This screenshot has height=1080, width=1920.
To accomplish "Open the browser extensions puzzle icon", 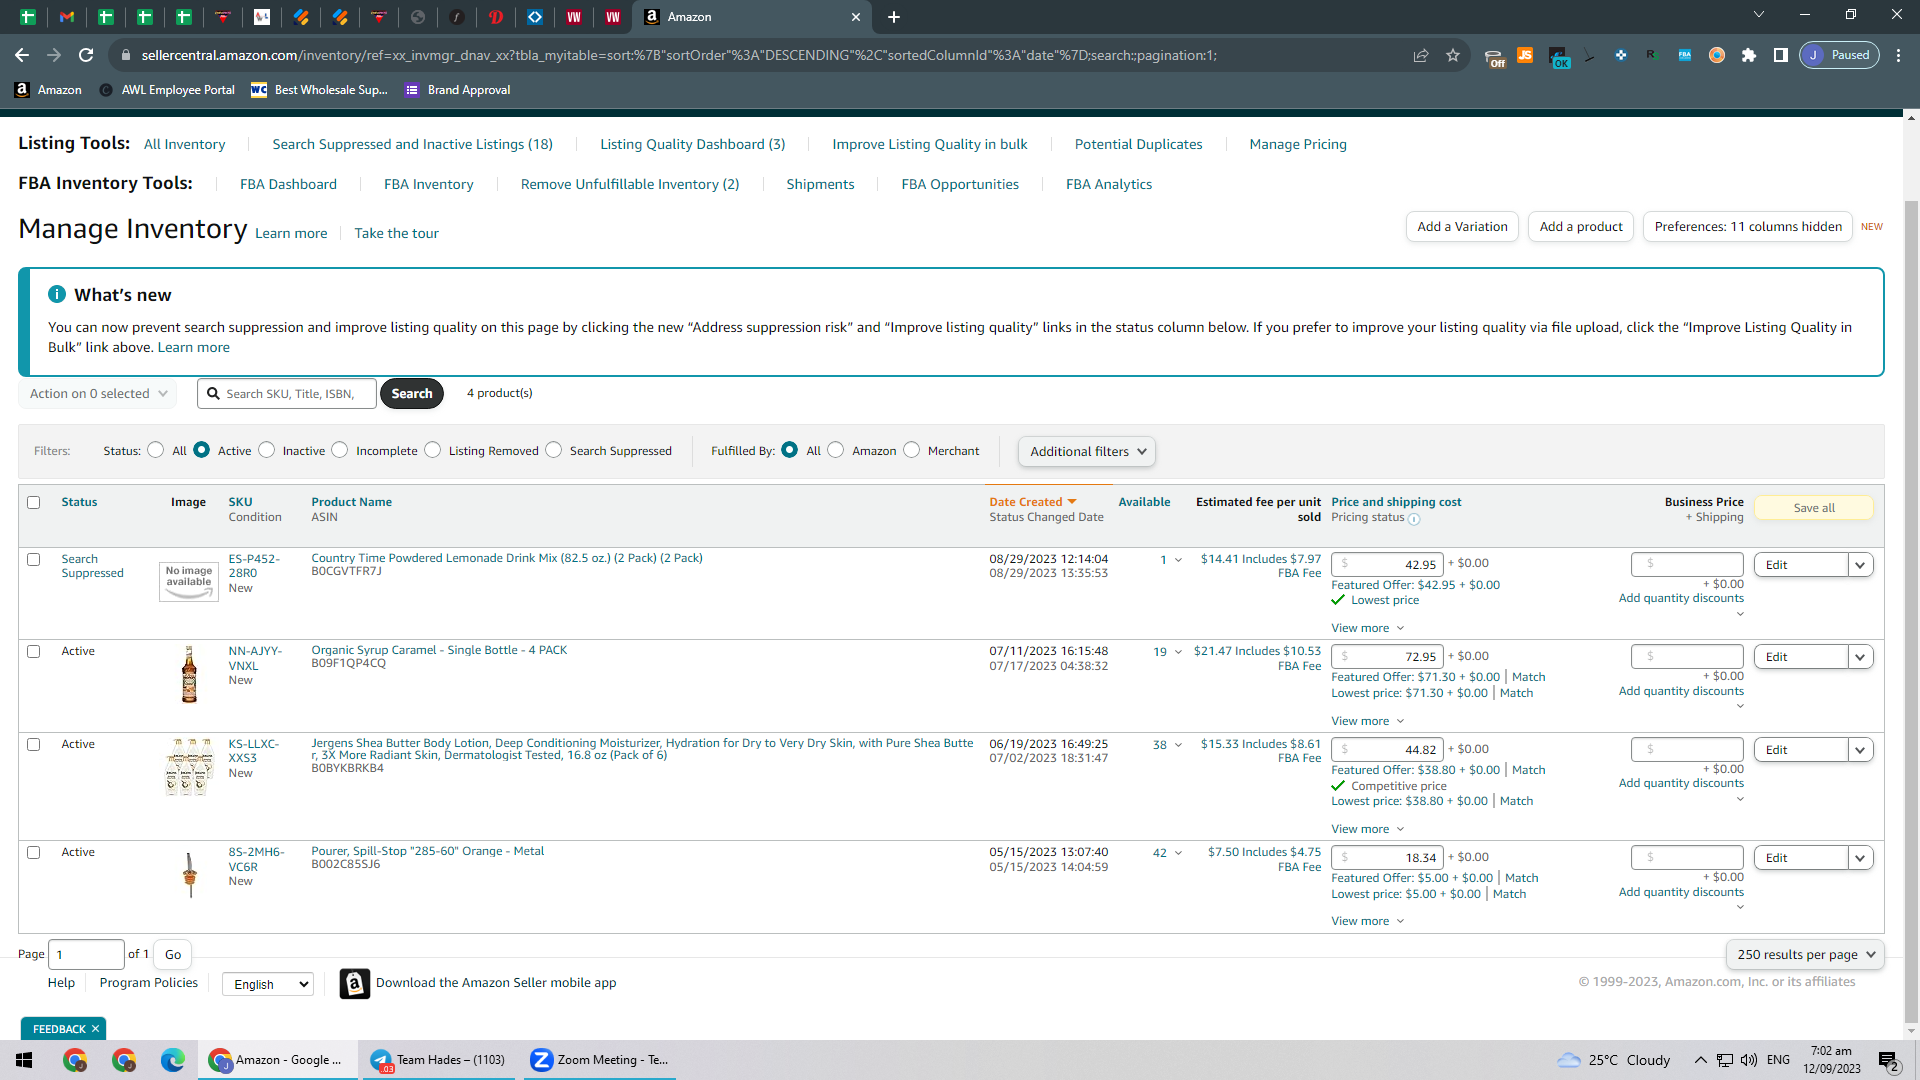I will point(1748,55).
